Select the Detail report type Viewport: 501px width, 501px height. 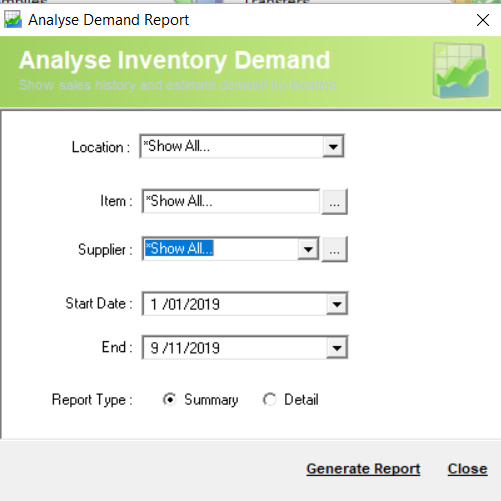point(269,399)
